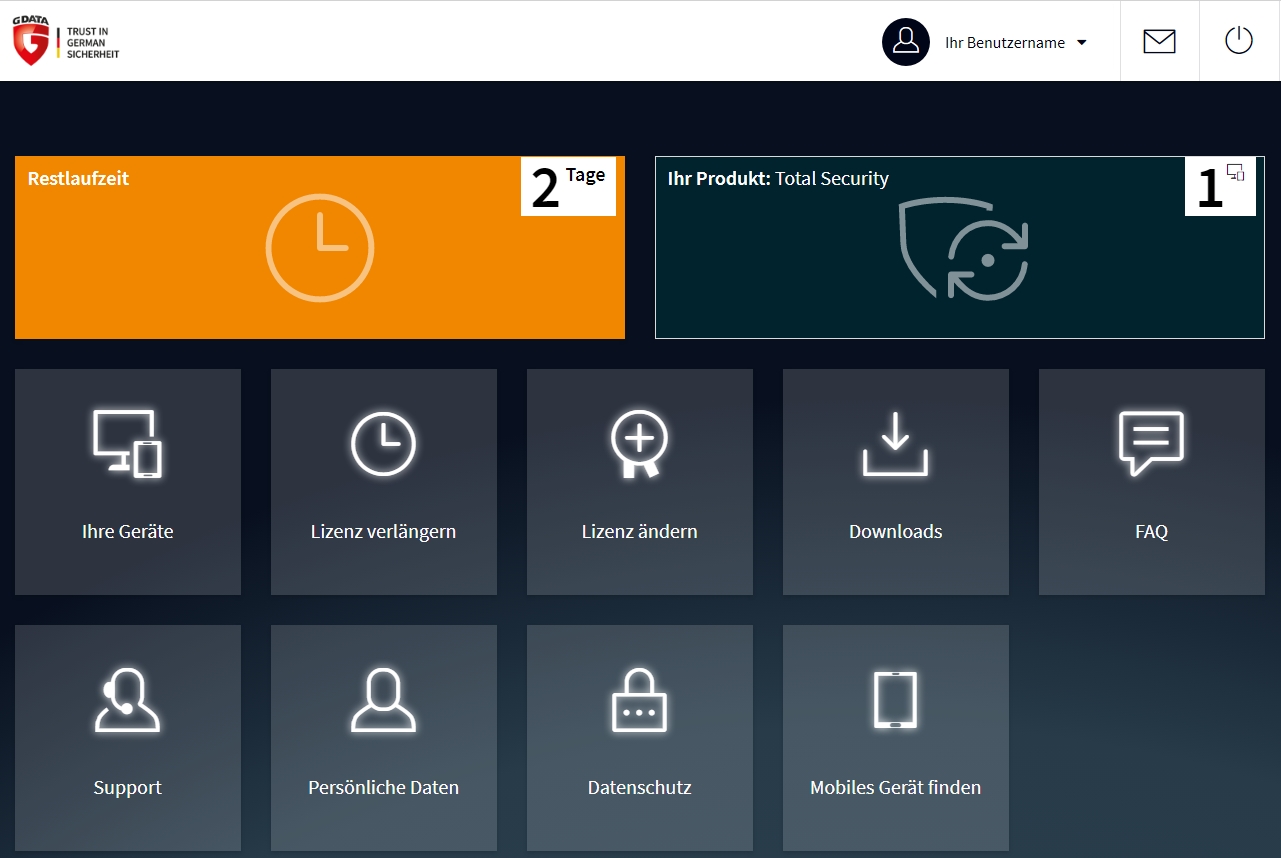Screen dimensions: 1281x858
Task: Select Mobiles Gerät finden tablet icon
Action: 895,699
